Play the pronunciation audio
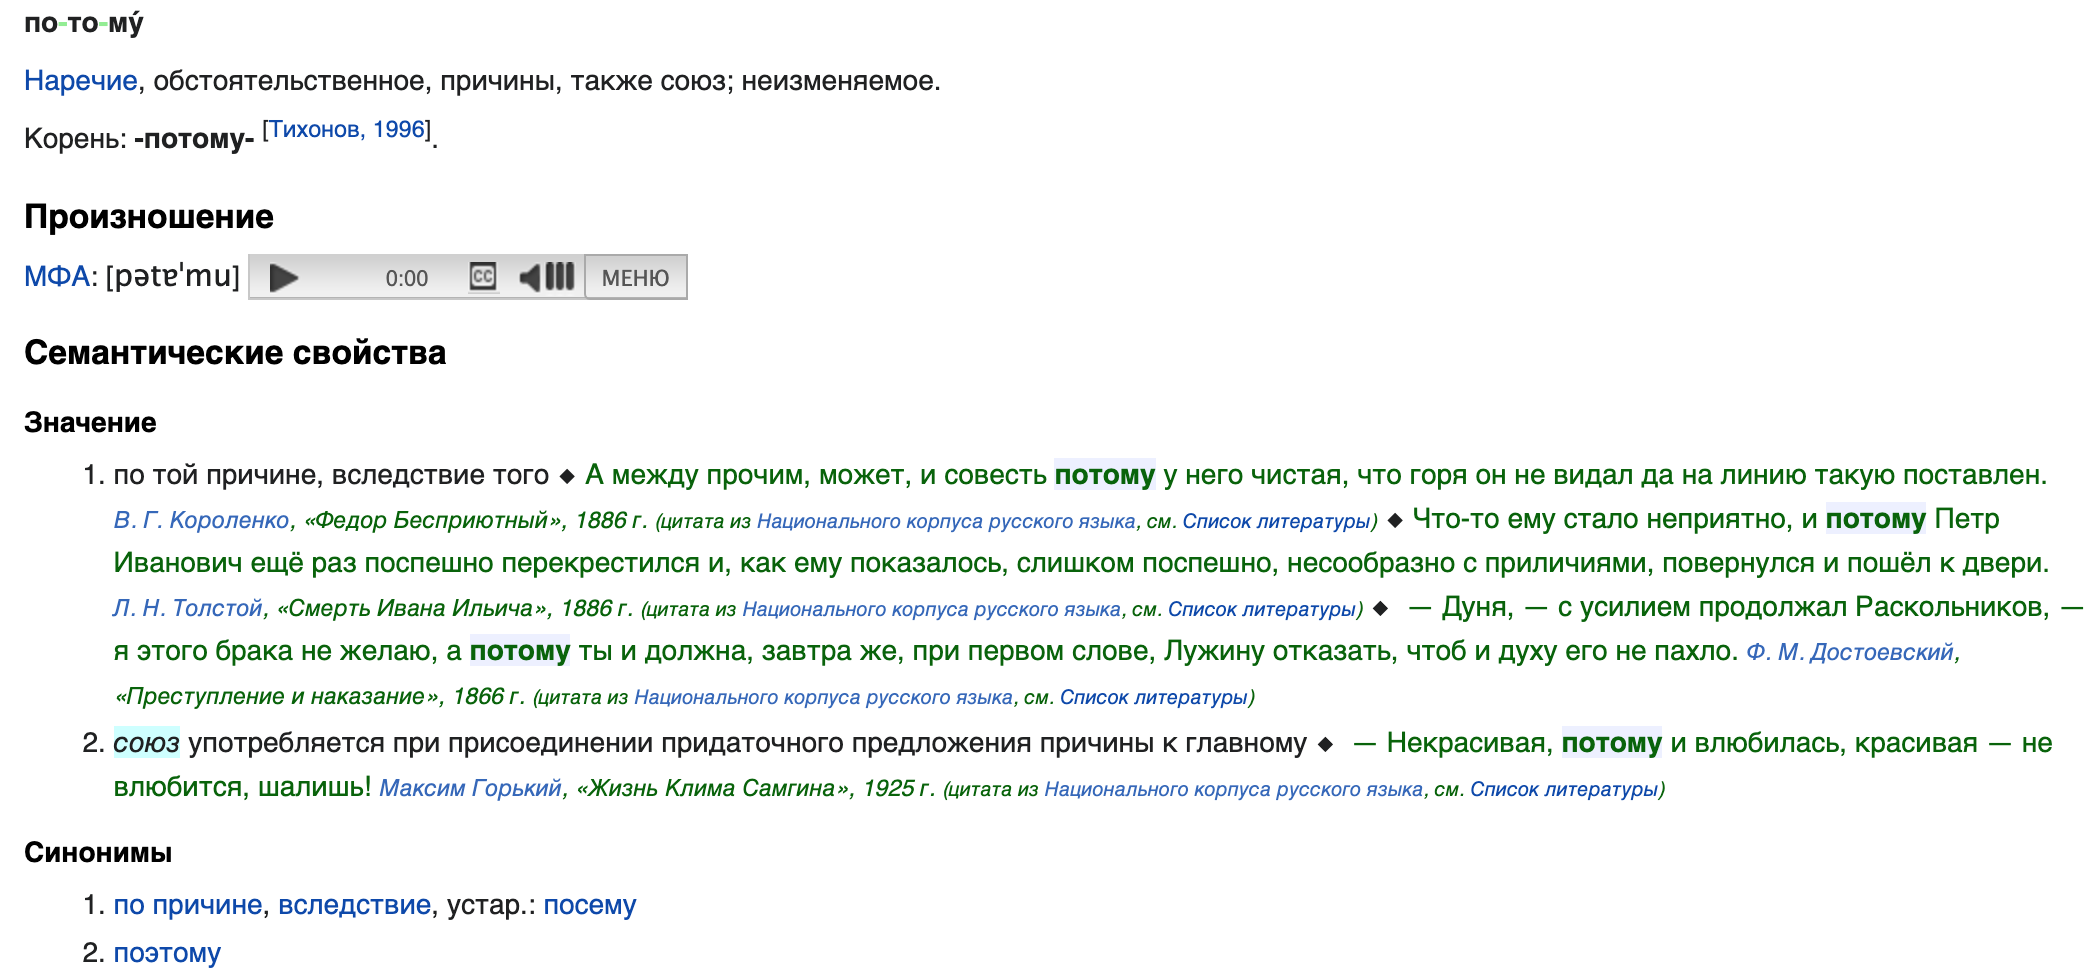 click(x=283, y=278)
